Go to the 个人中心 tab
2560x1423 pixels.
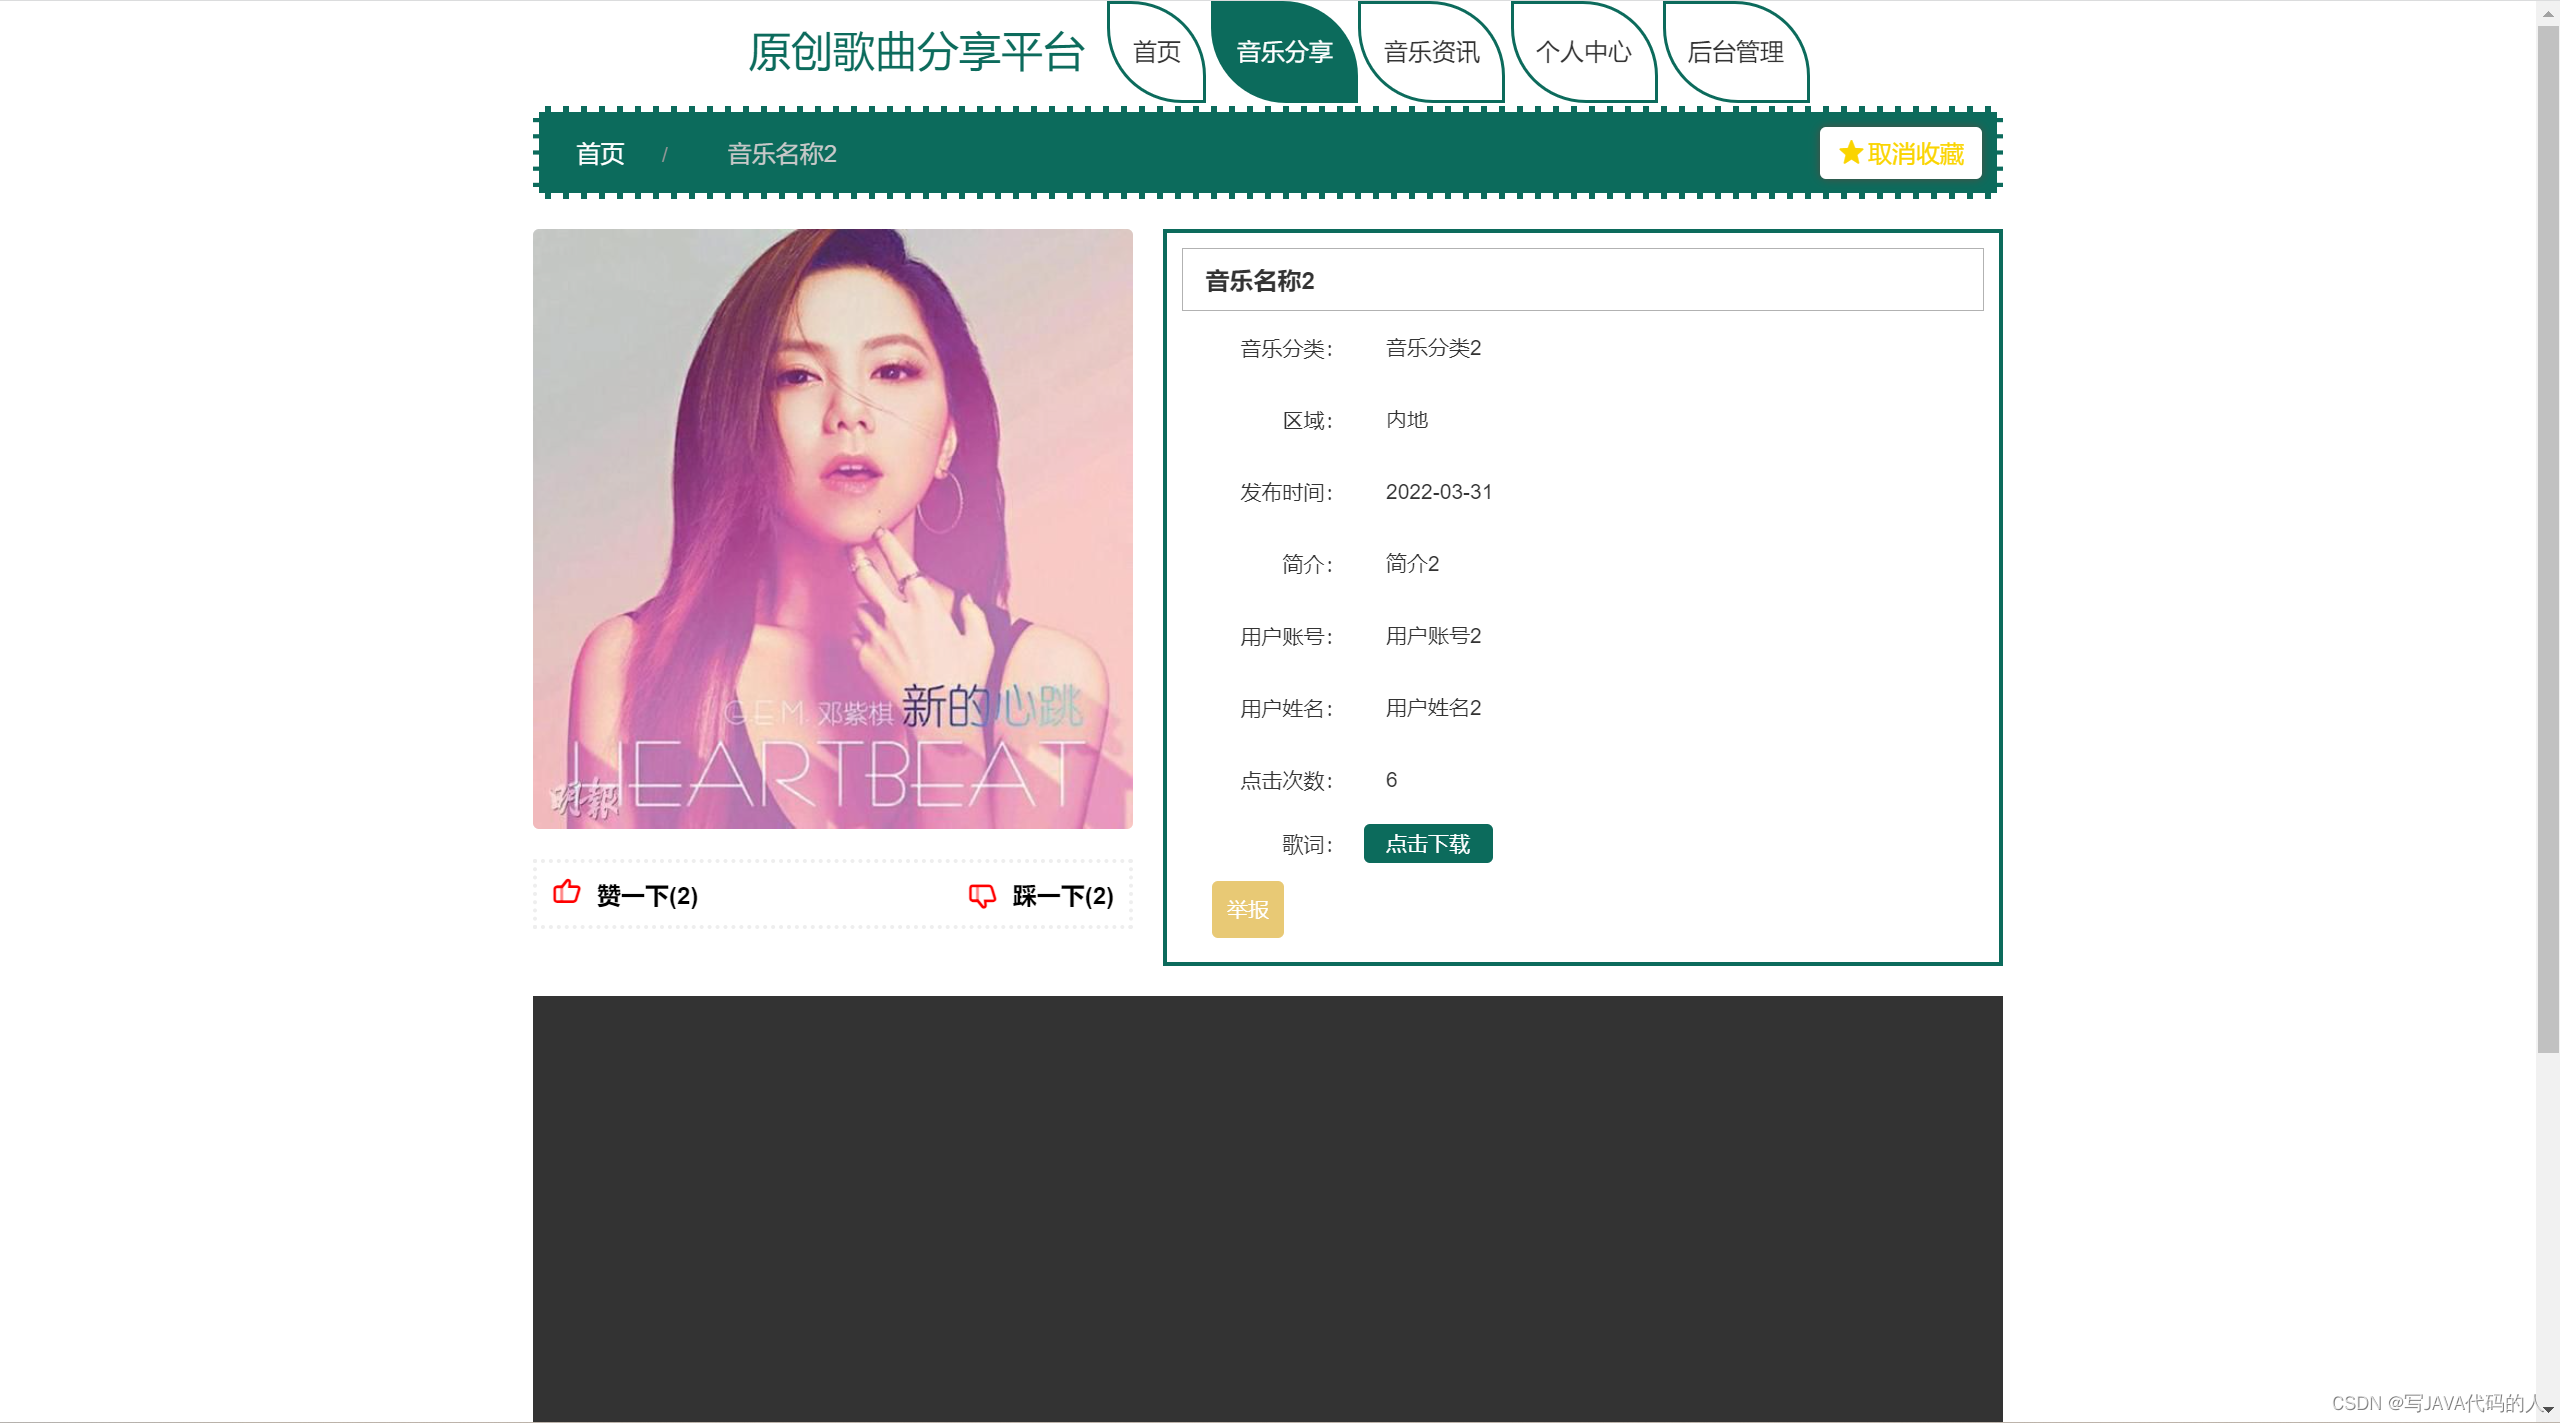[1584, 52]
